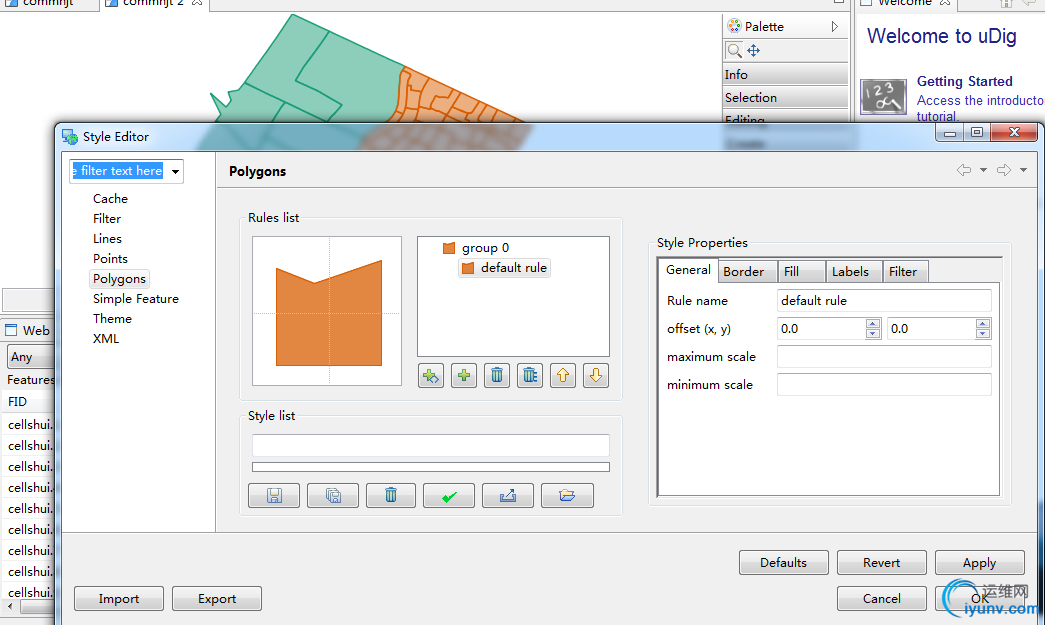This screenshot has height=625, width=1045.
Task: Open forward-navigation history dropdown arrow
Action: (x=1023, y=171)
